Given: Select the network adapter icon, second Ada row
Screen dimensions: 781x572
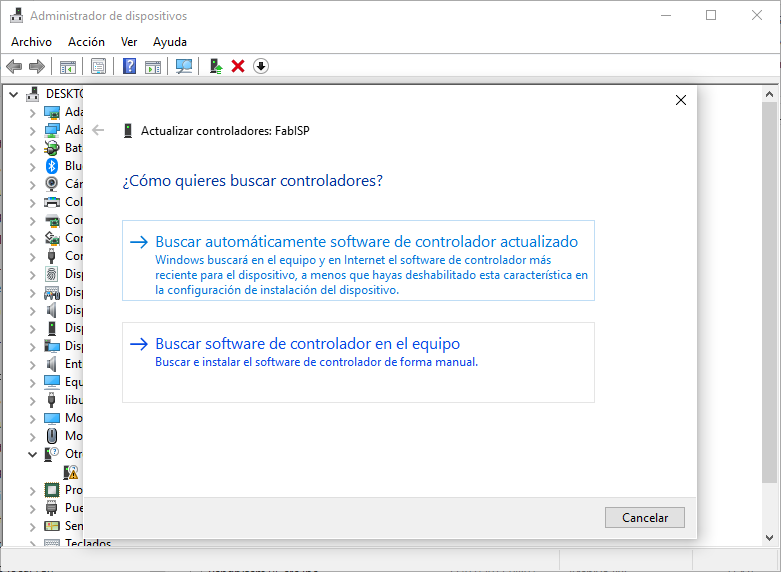Looking at the screenshot, I should point(52,130).
